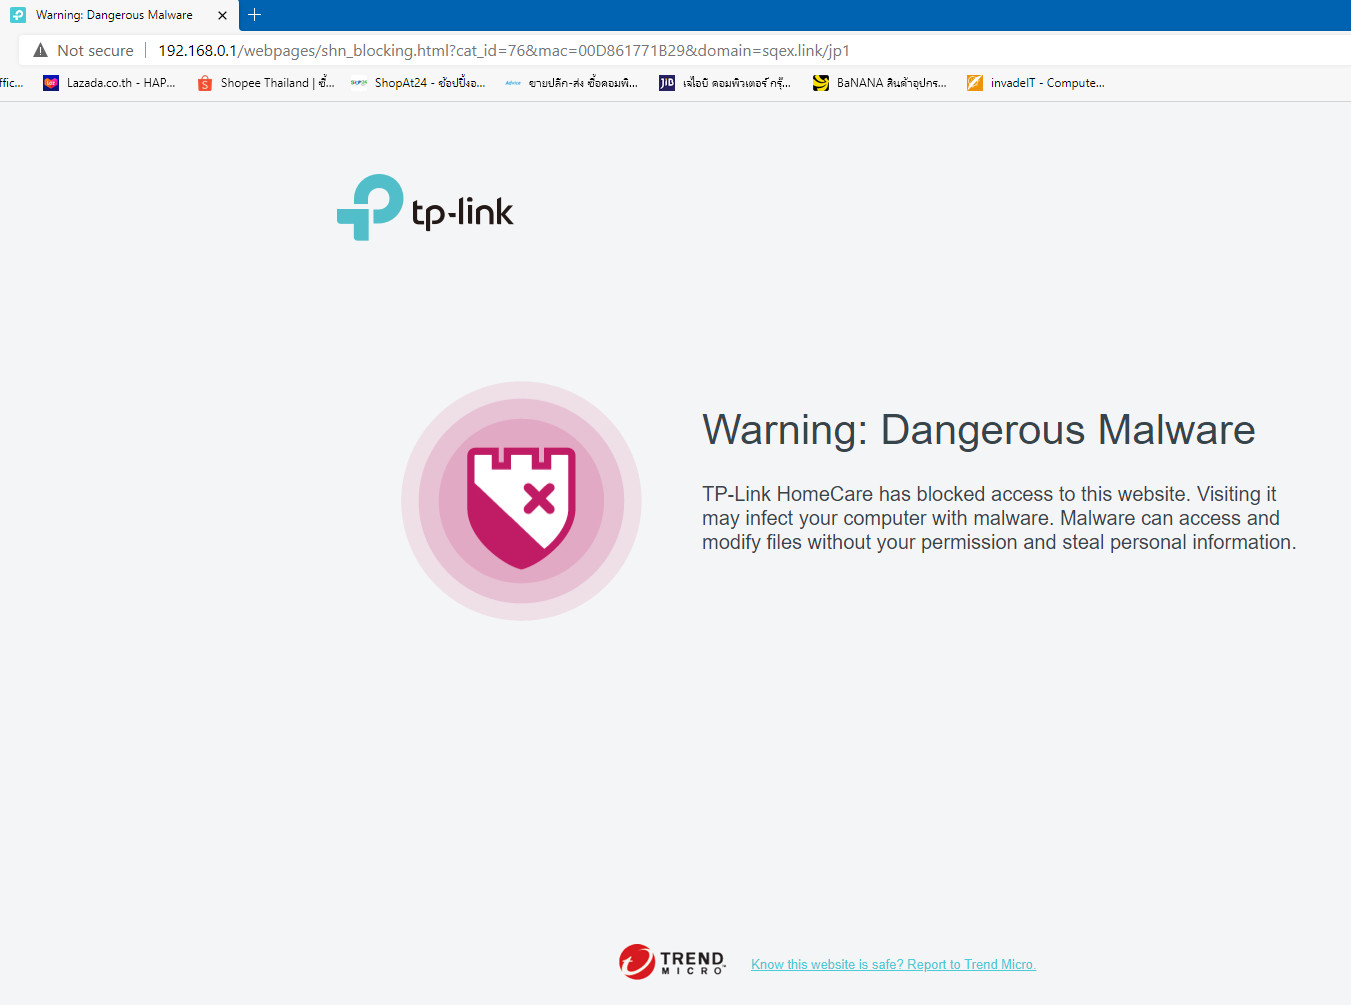
Task: Click the JIB favicon in bookmarks bar
Action: [x=667, y=83]
